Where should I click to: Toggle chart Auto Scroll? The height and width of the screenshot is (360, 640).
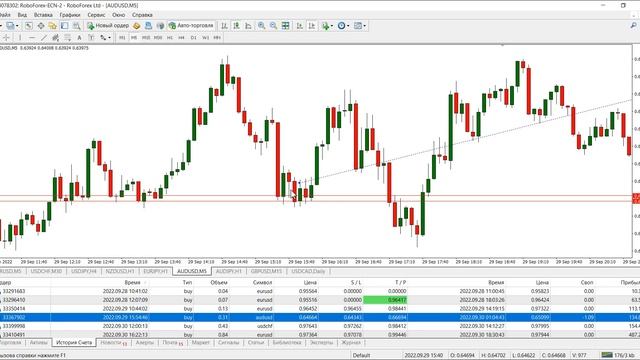(x=299, y=26)
